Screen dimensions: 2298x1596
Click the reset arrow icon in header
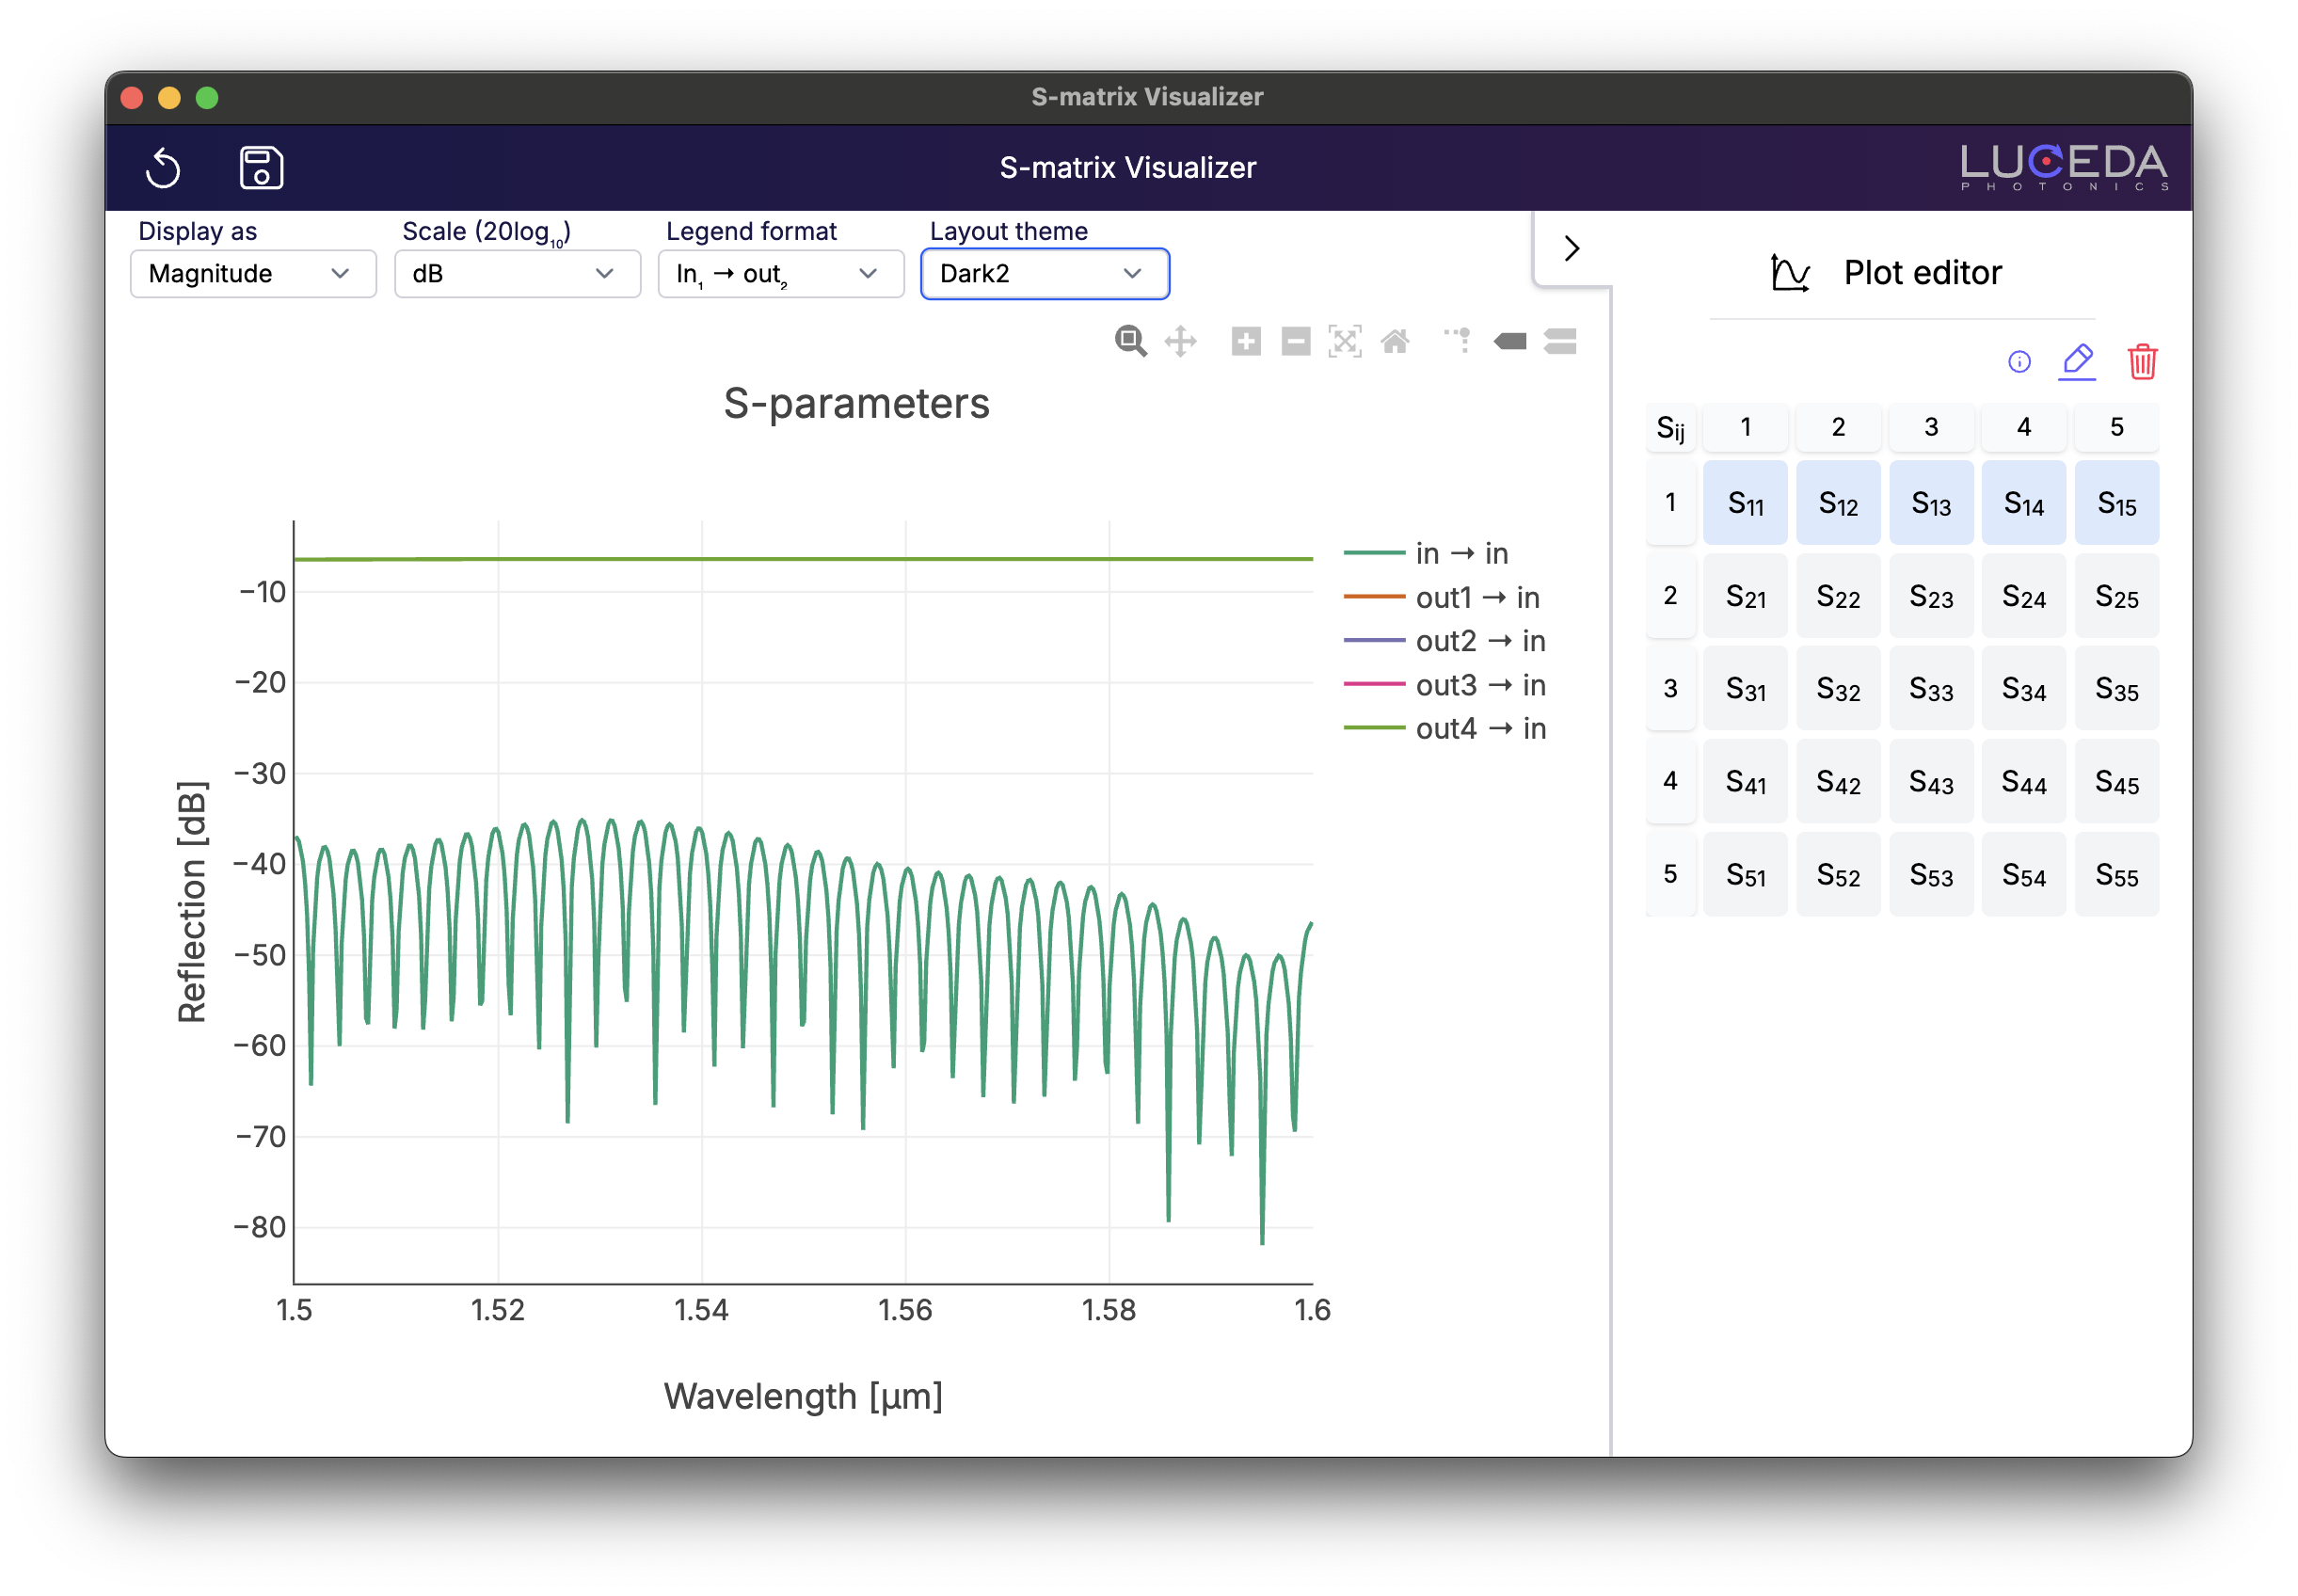click(163, 167)
